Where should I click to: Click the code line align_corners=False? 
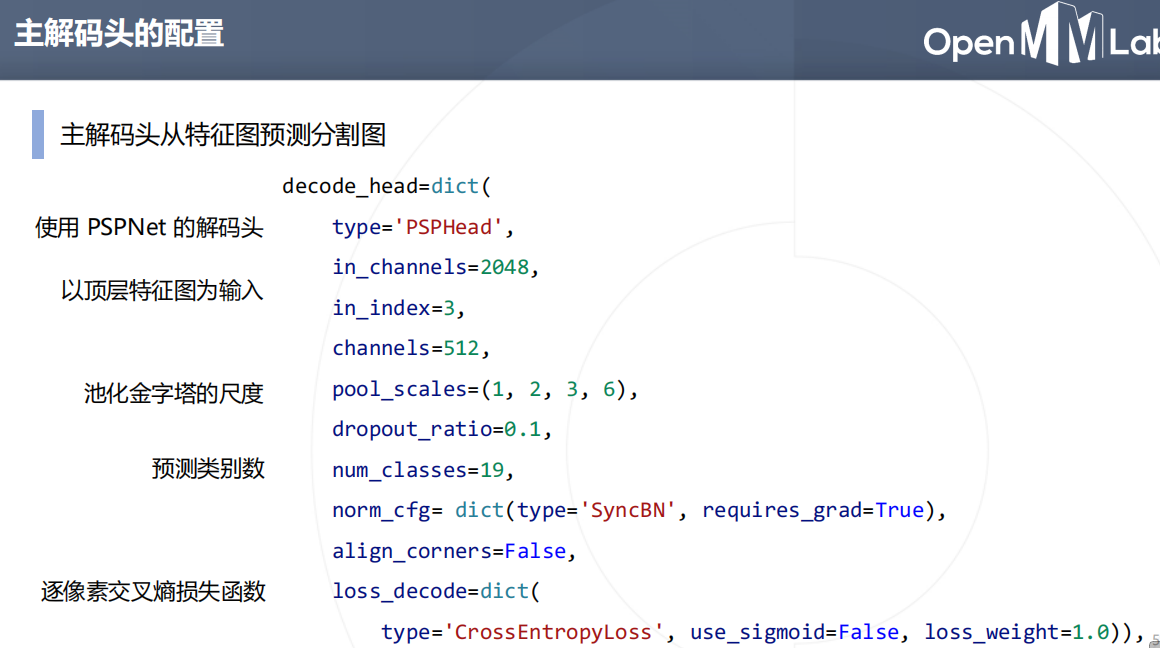pos(453,551)
